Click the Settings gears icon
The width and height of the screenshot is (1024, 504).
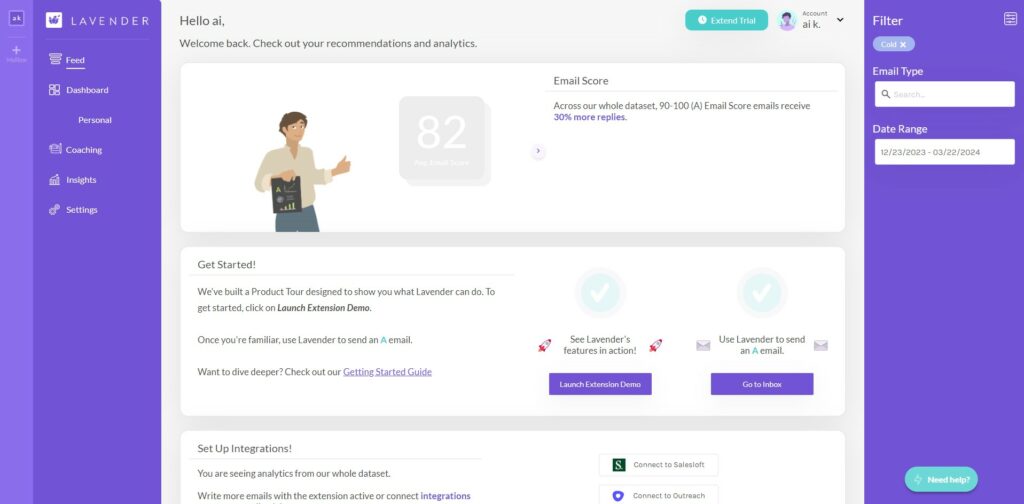pyautogui.click(x=55, y=210)
